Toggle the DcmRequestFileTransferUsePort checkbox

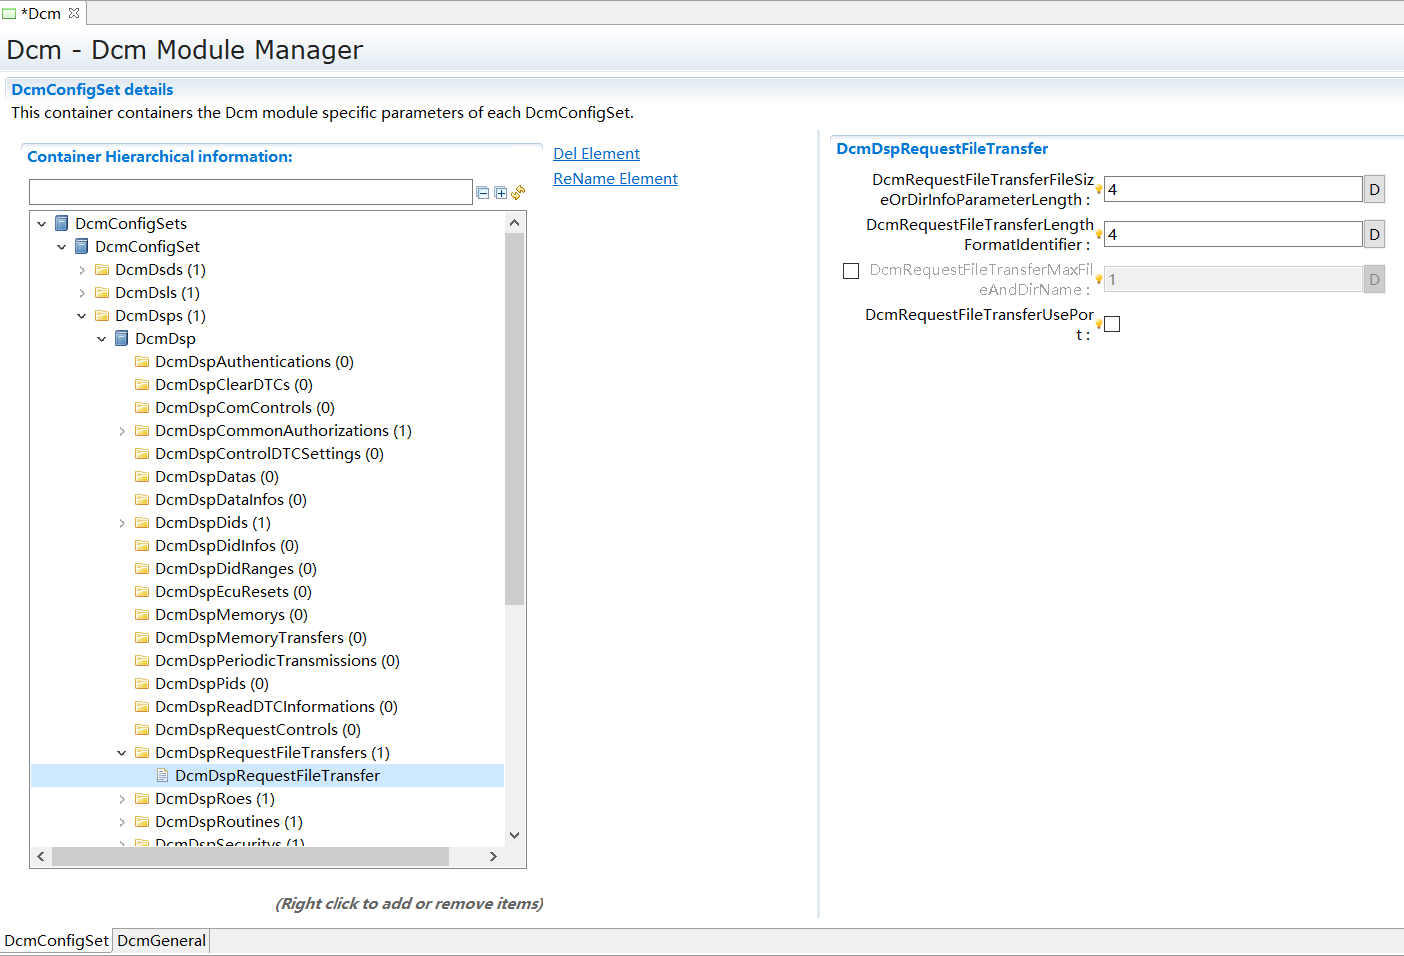[1112, 323]
